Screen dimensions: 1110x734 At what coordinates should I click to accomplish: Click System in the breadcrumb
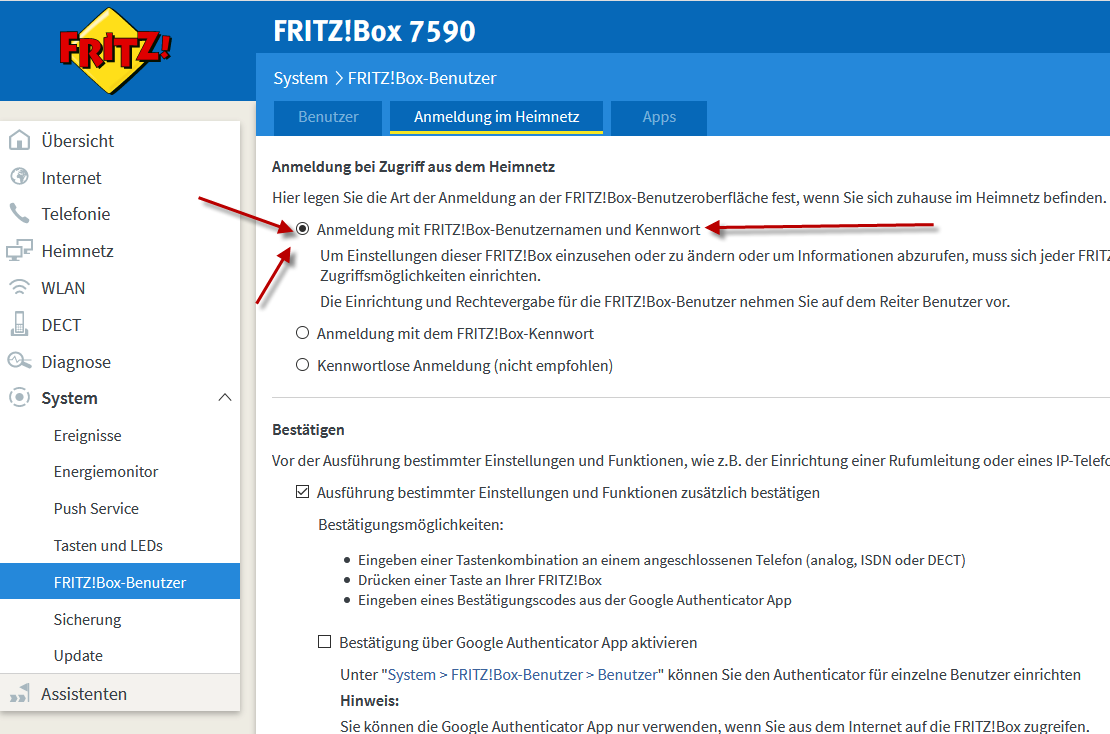pos(301,78)
